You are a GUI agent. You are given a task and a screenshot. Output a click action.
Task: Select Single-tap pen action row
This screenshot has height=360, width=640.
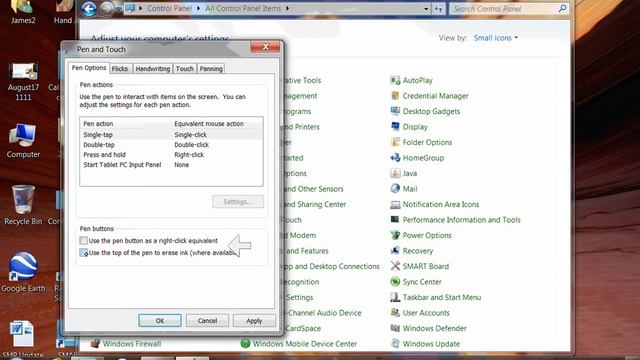pyautogui.click(x=171, y=135)
